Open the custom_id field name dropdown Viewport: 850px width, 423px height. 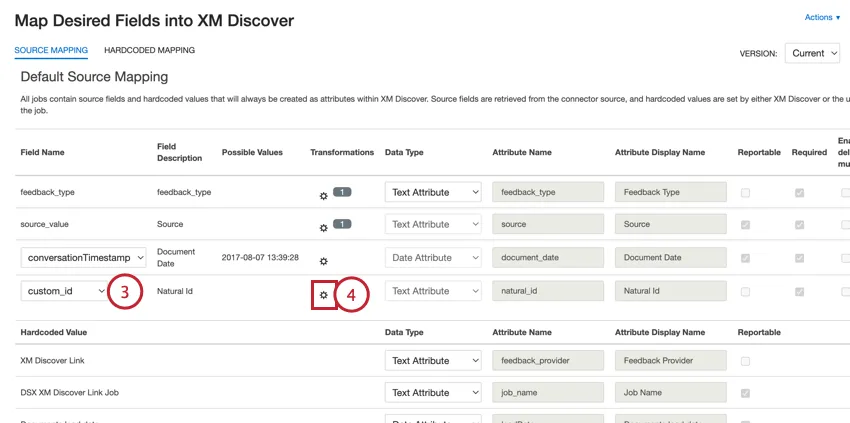pyautogui.click(x=65, y=291)
